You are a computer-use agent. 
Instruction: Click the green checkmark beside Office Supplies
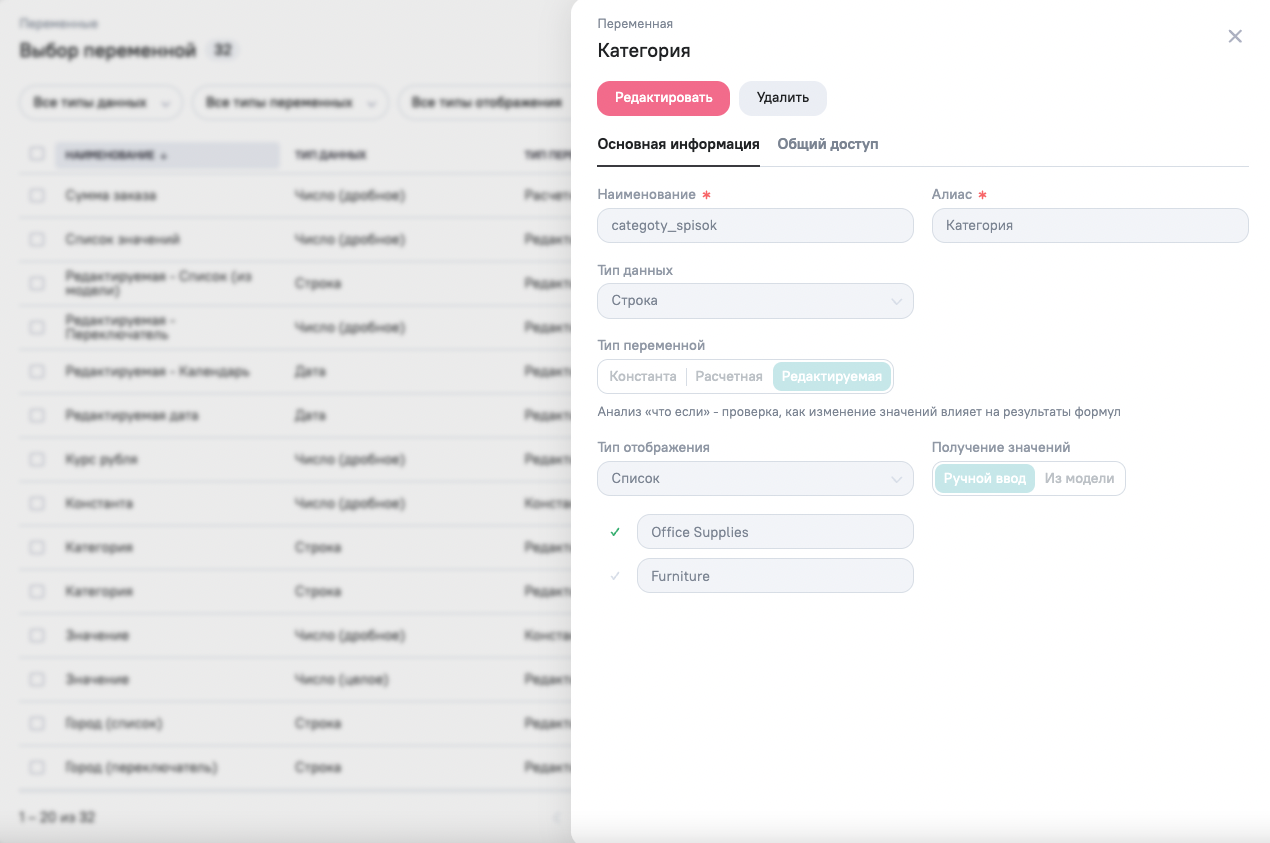point(615,532)
